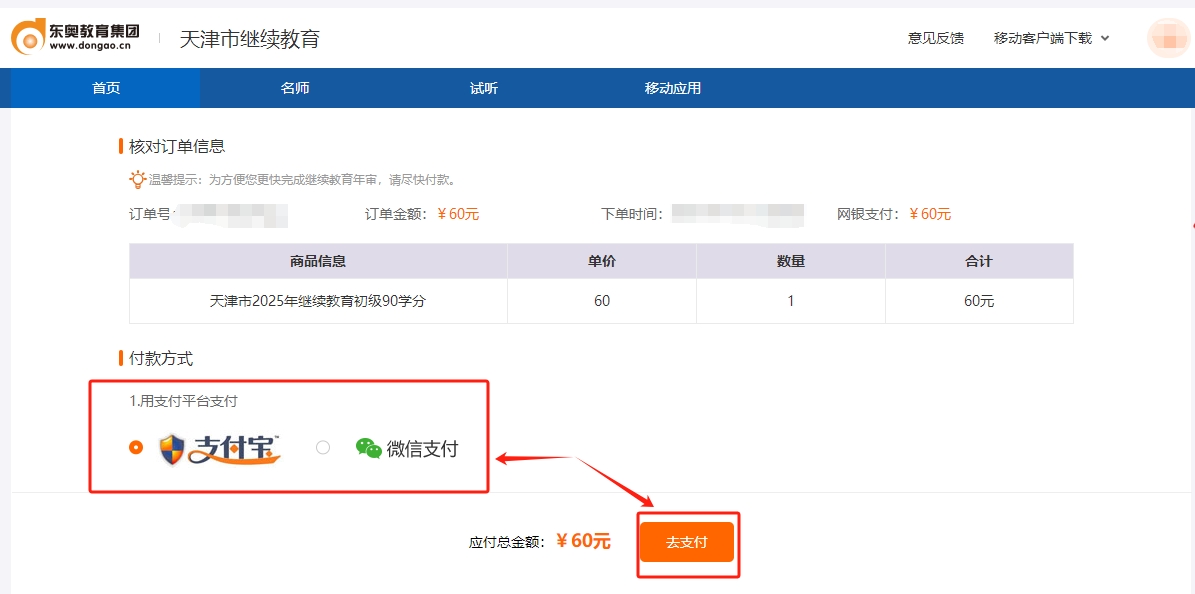Click the orange marker beside 付款方式
1195x594 pixels.
point(119,358)
